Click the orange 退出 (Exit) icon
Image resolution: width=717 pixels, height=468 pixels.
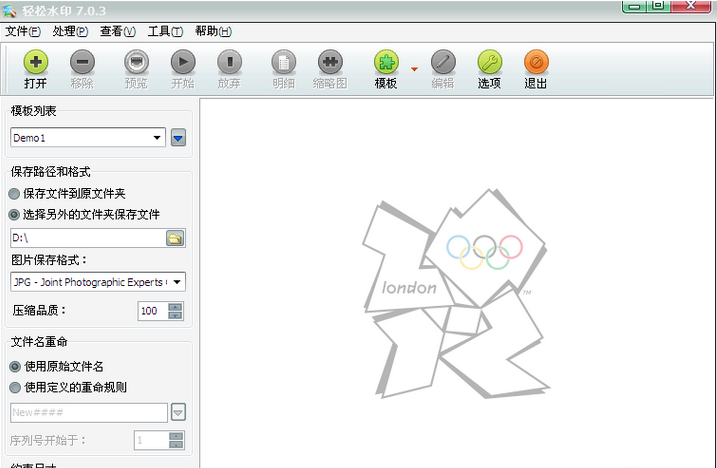pos(536,62)
